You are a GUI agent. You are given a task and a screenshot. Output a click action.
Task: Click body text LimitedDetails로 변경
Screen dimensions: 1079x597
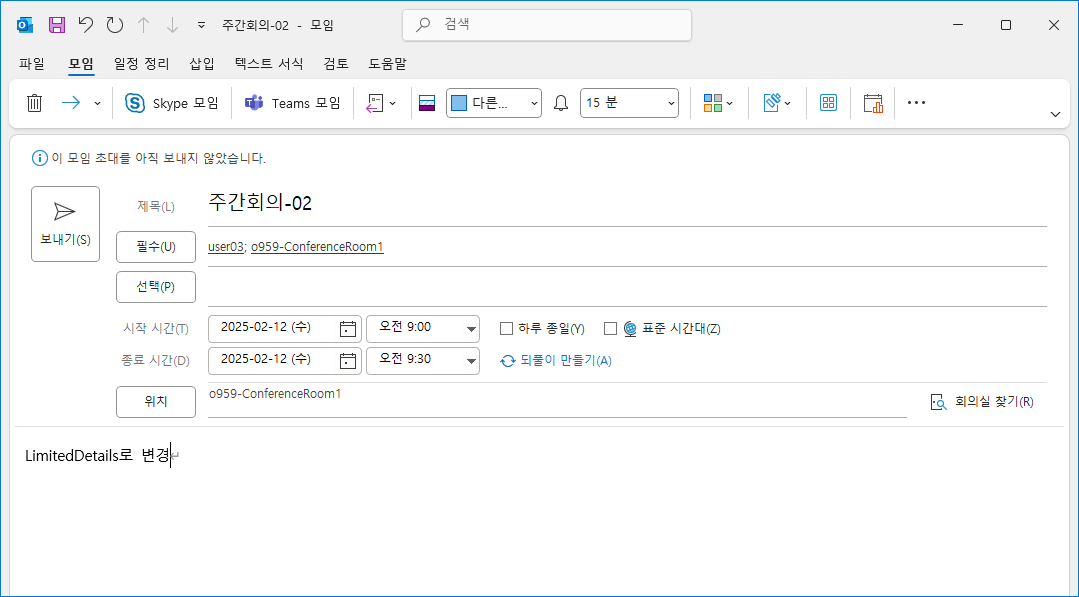coord(97,456)
